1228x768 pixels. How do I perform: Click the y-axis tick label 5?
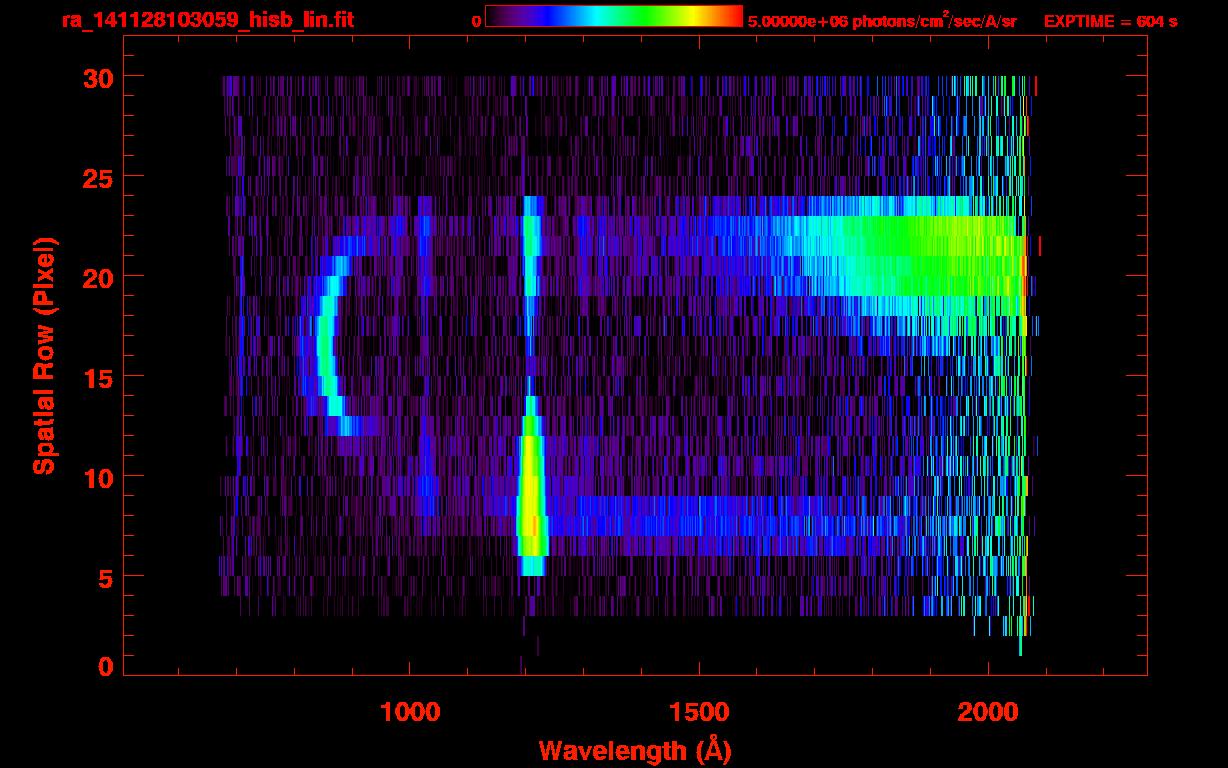click(x=107, y=577)
